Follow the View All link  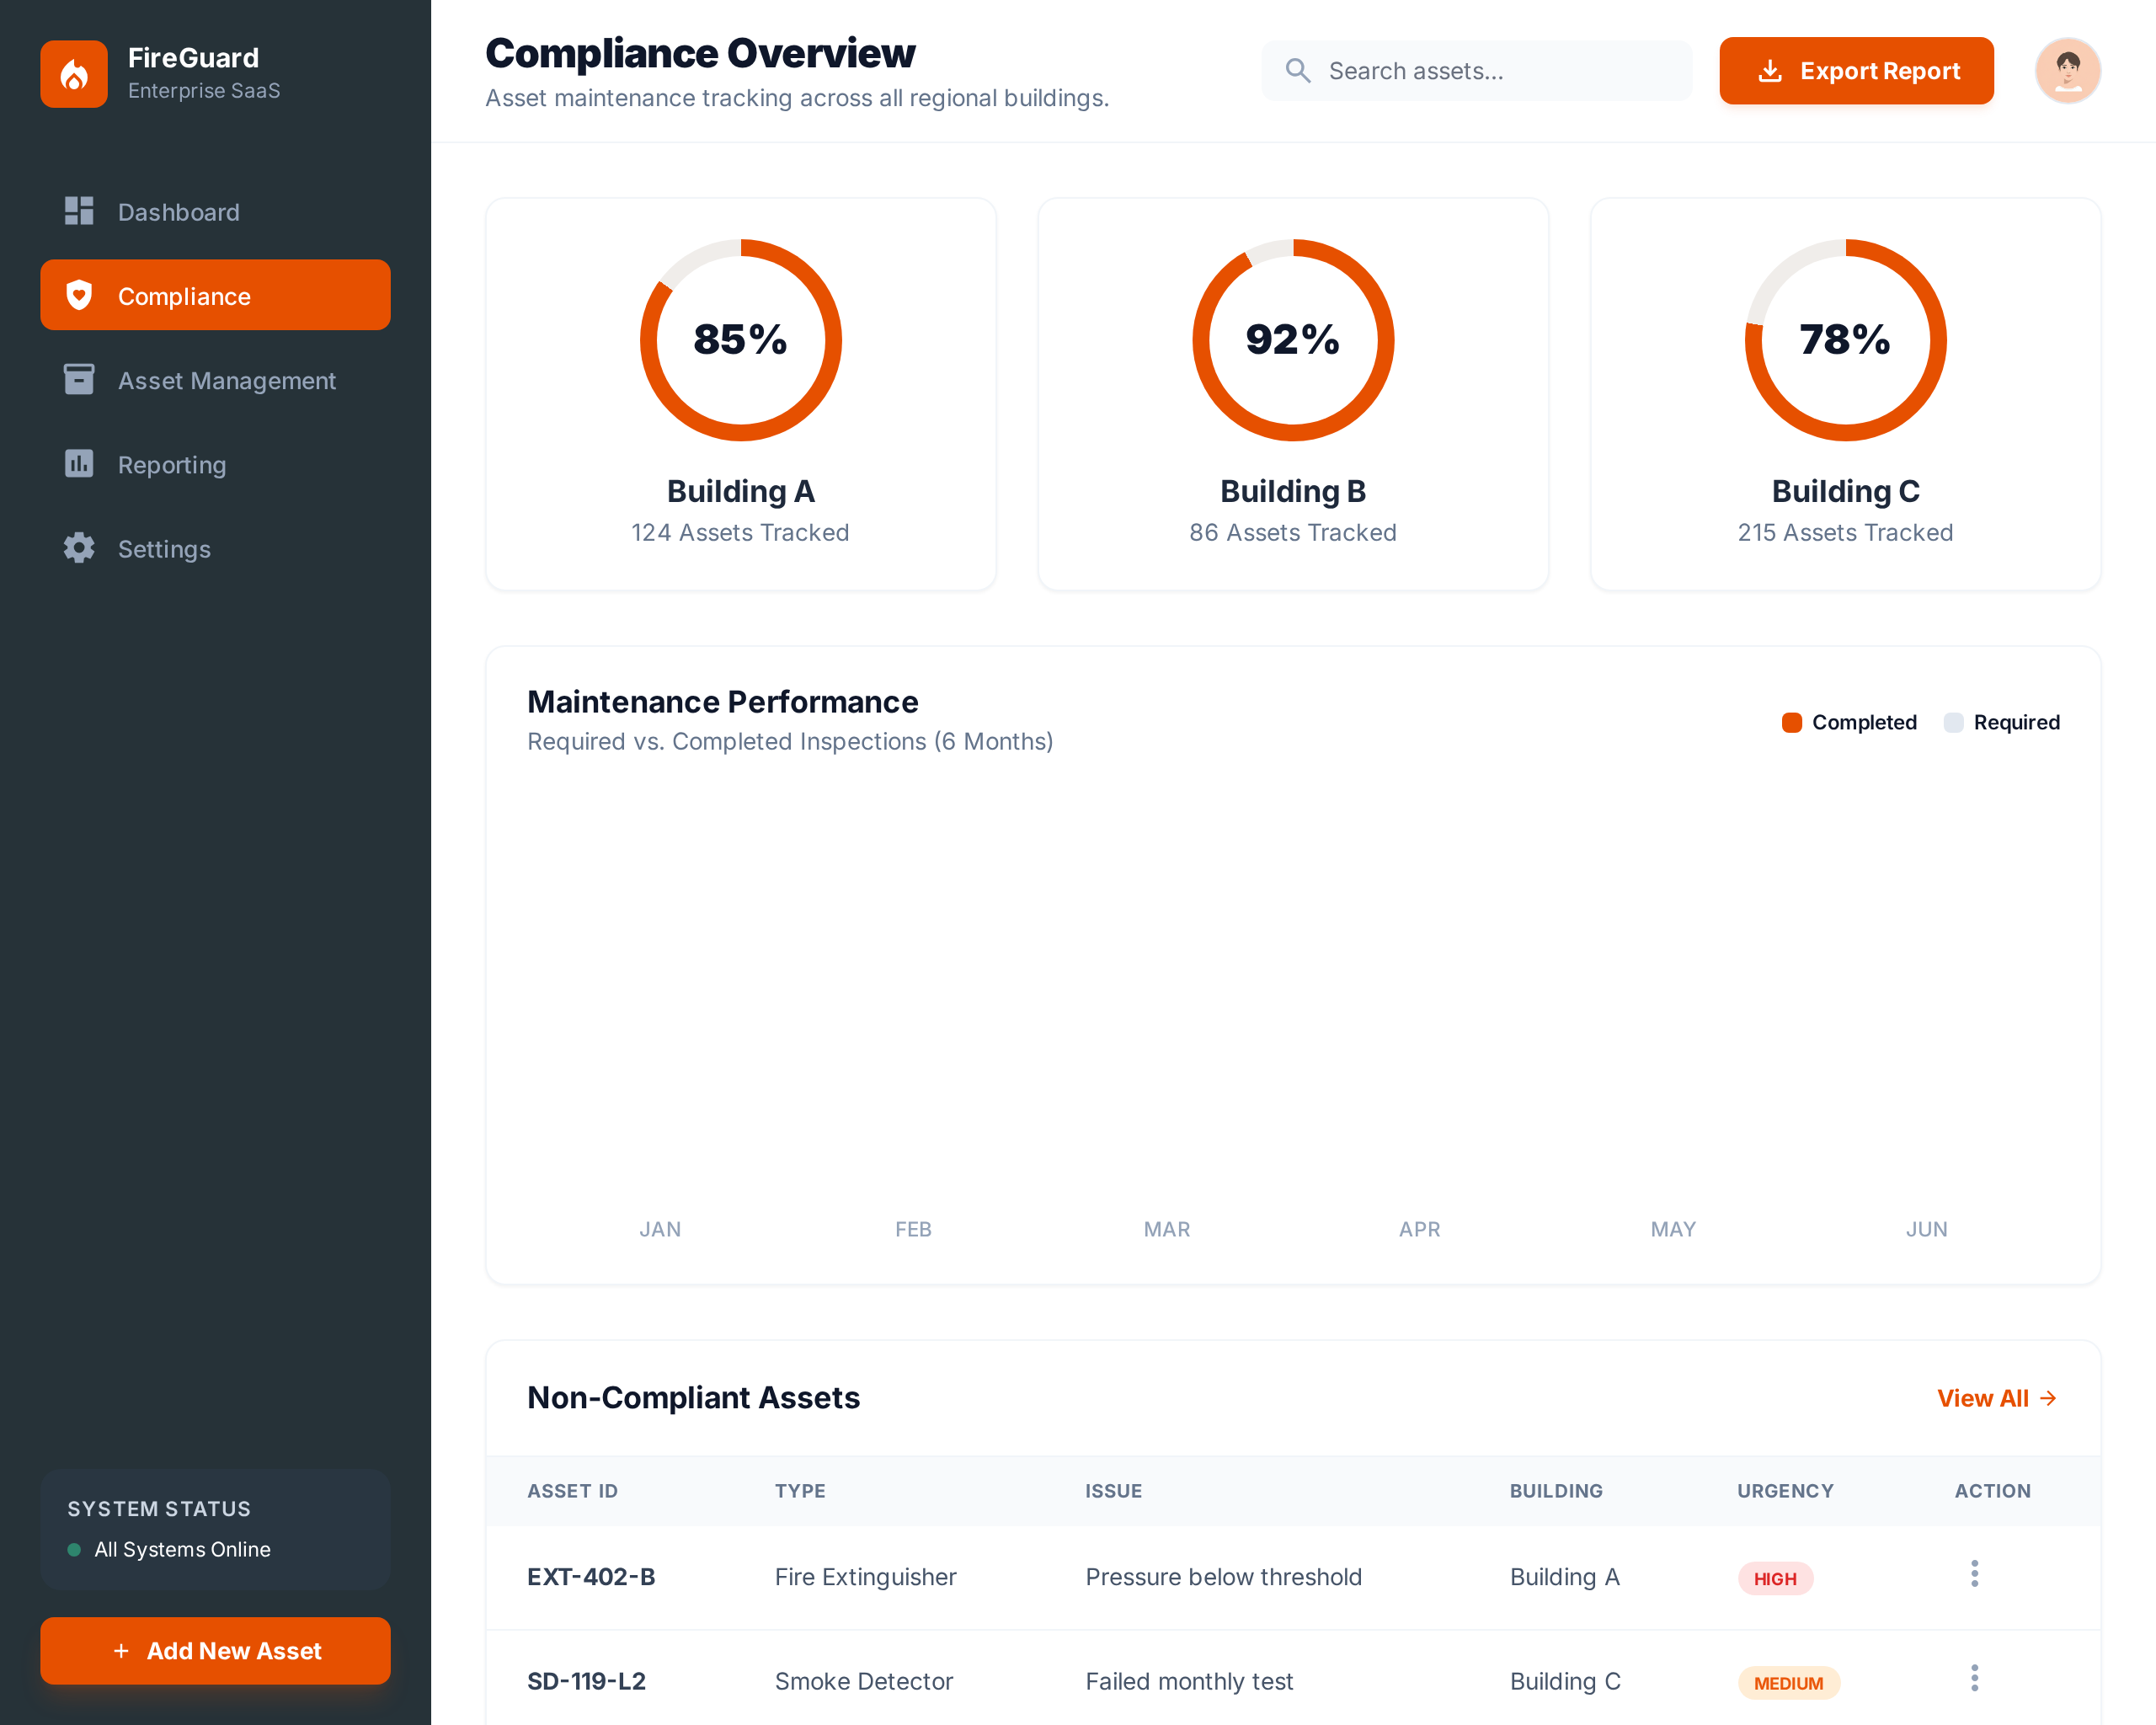pyautogui.click(x=1996, y=1398)
